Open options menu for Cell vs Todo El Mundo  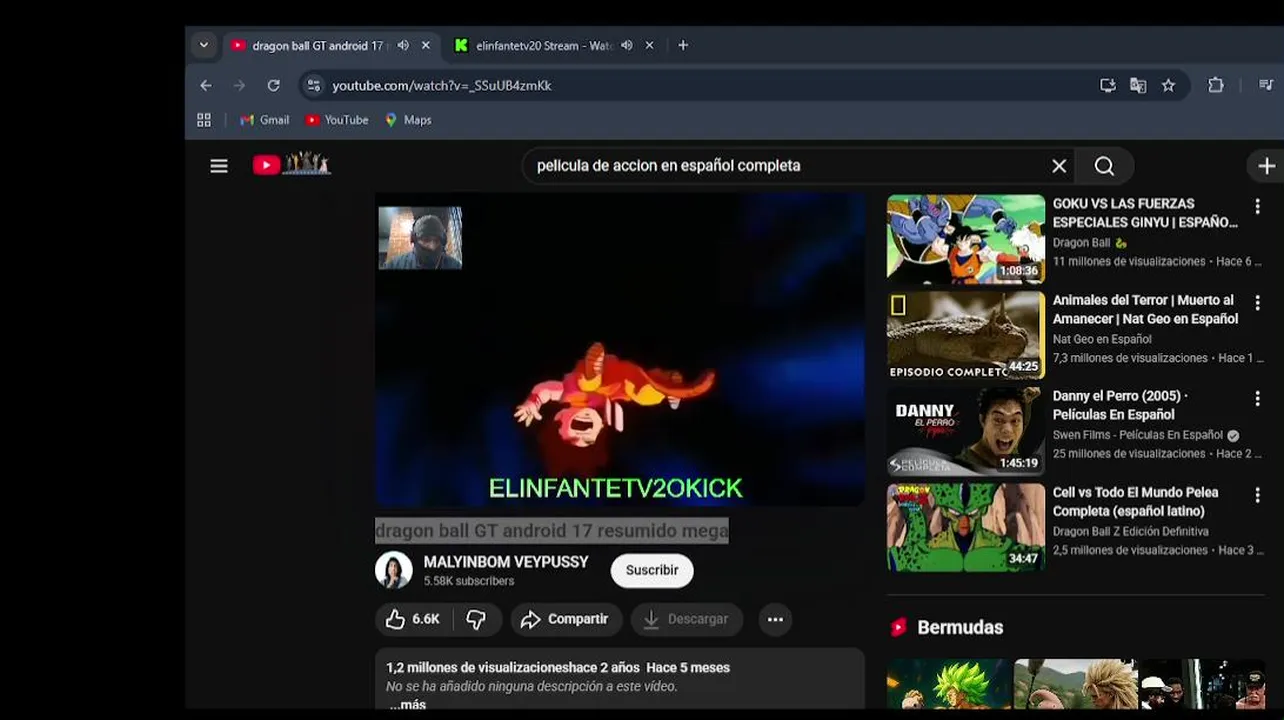click(x=1257, y=495)
